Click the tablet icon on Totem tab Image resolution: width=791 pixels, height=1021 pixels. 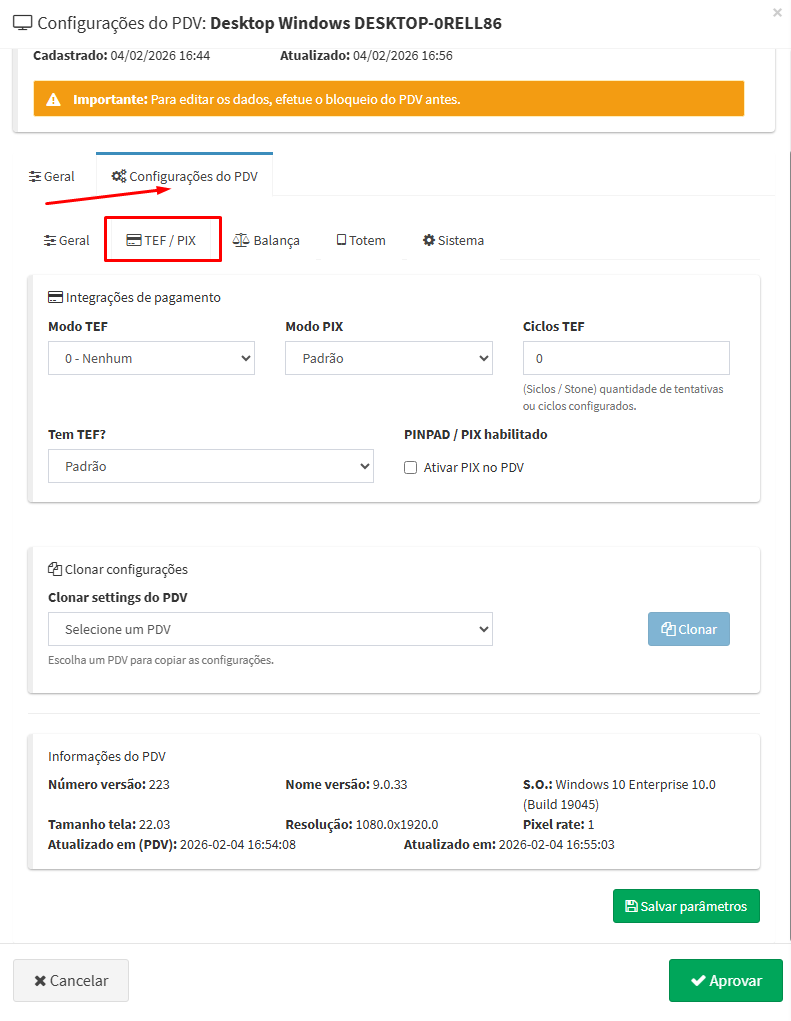pos(341,240)
